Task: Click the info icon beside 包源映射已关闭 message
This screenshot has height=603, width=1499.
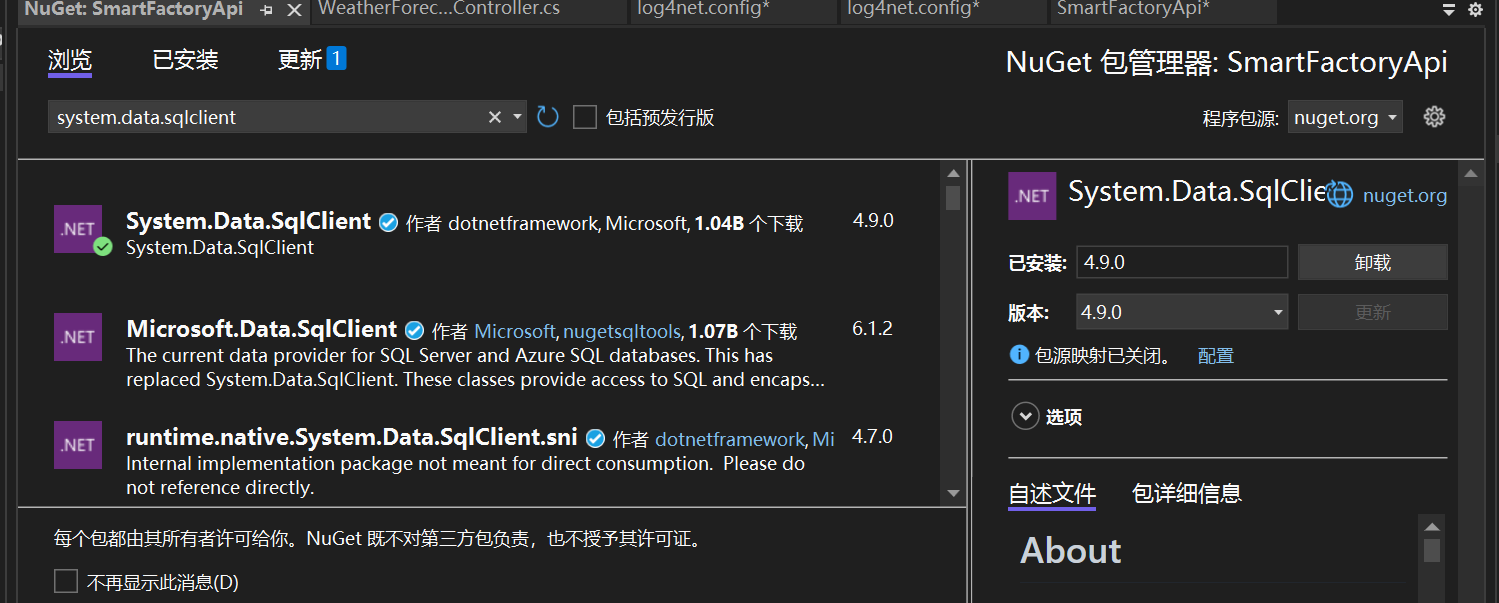Action: tap(1018, 354)
